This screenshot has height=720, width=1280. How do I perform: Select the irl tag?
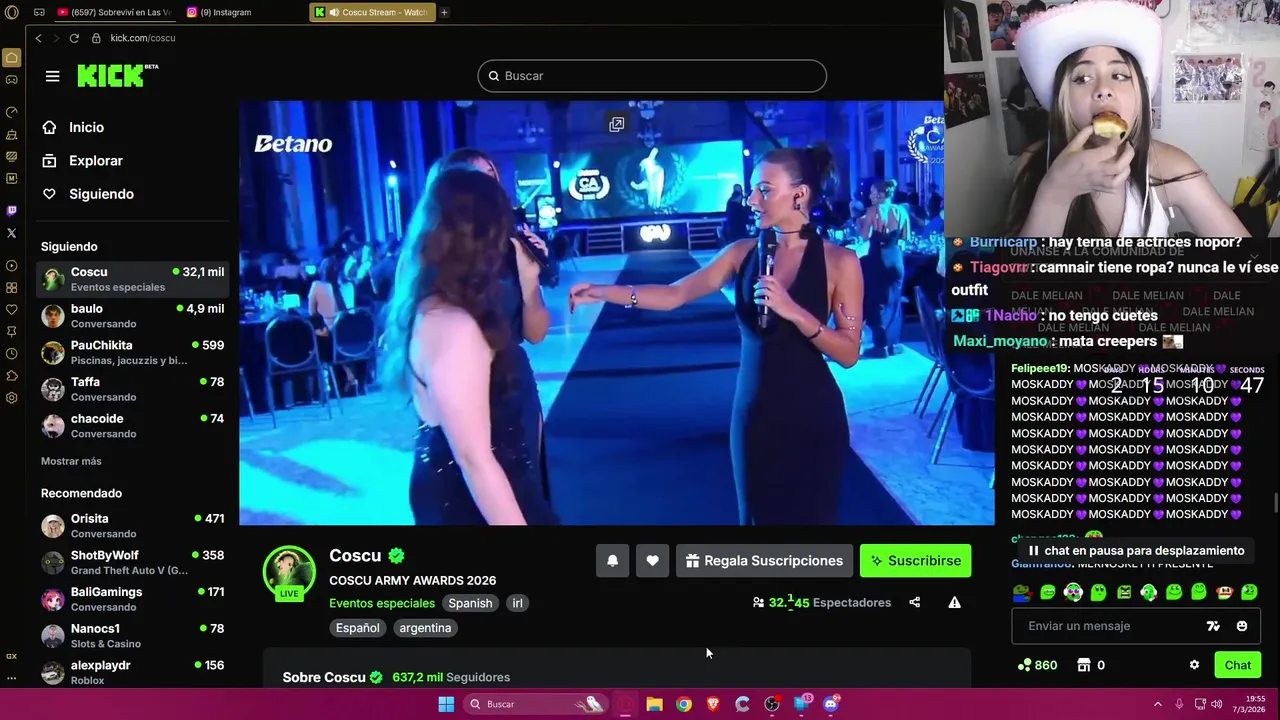click(x=517, y=603)
